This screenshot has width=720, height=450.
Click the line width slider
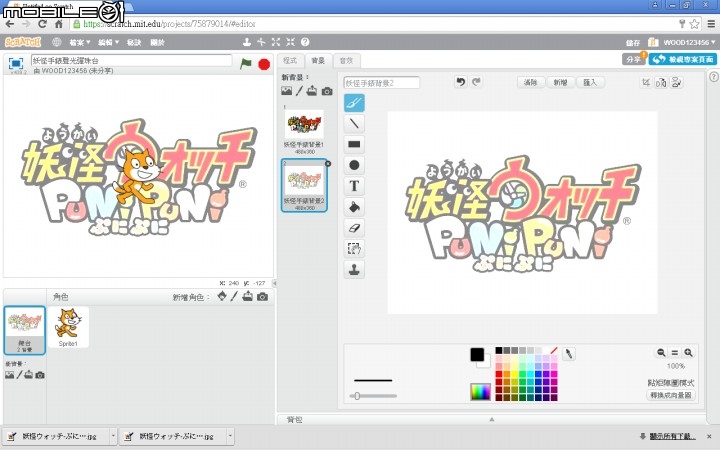coord(373,396)
